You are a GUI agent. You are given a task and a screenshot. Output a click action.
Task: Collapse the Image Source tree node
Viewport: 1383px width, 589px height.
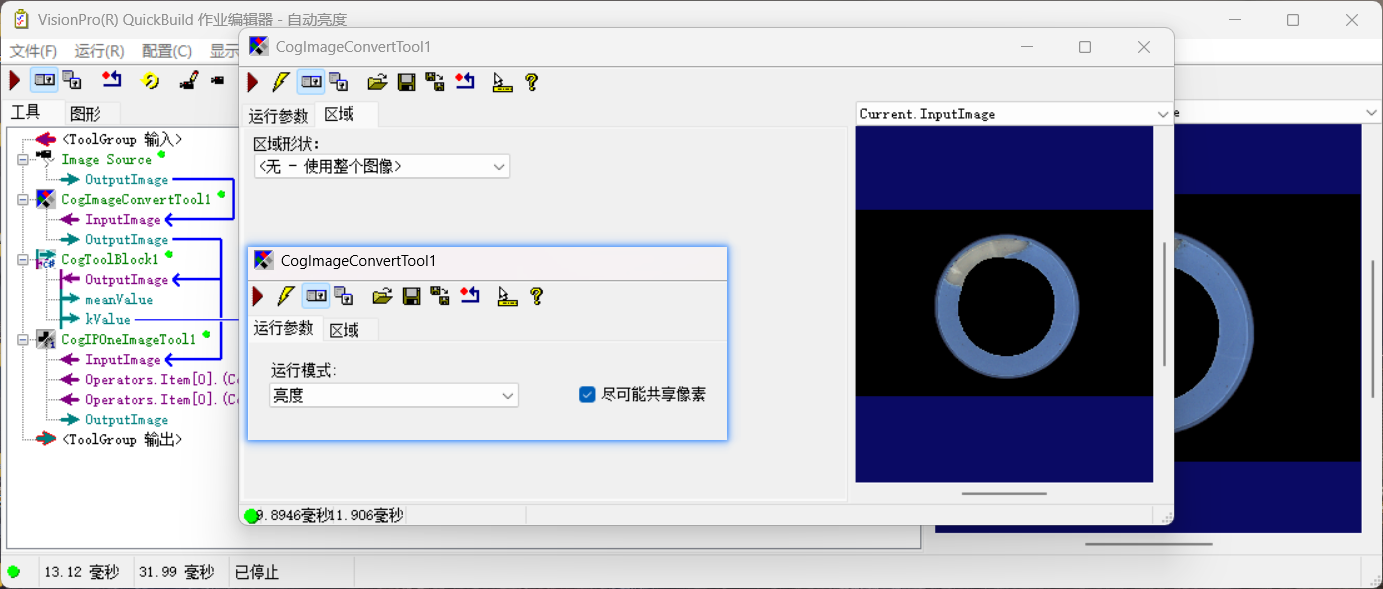pos(23,159)
